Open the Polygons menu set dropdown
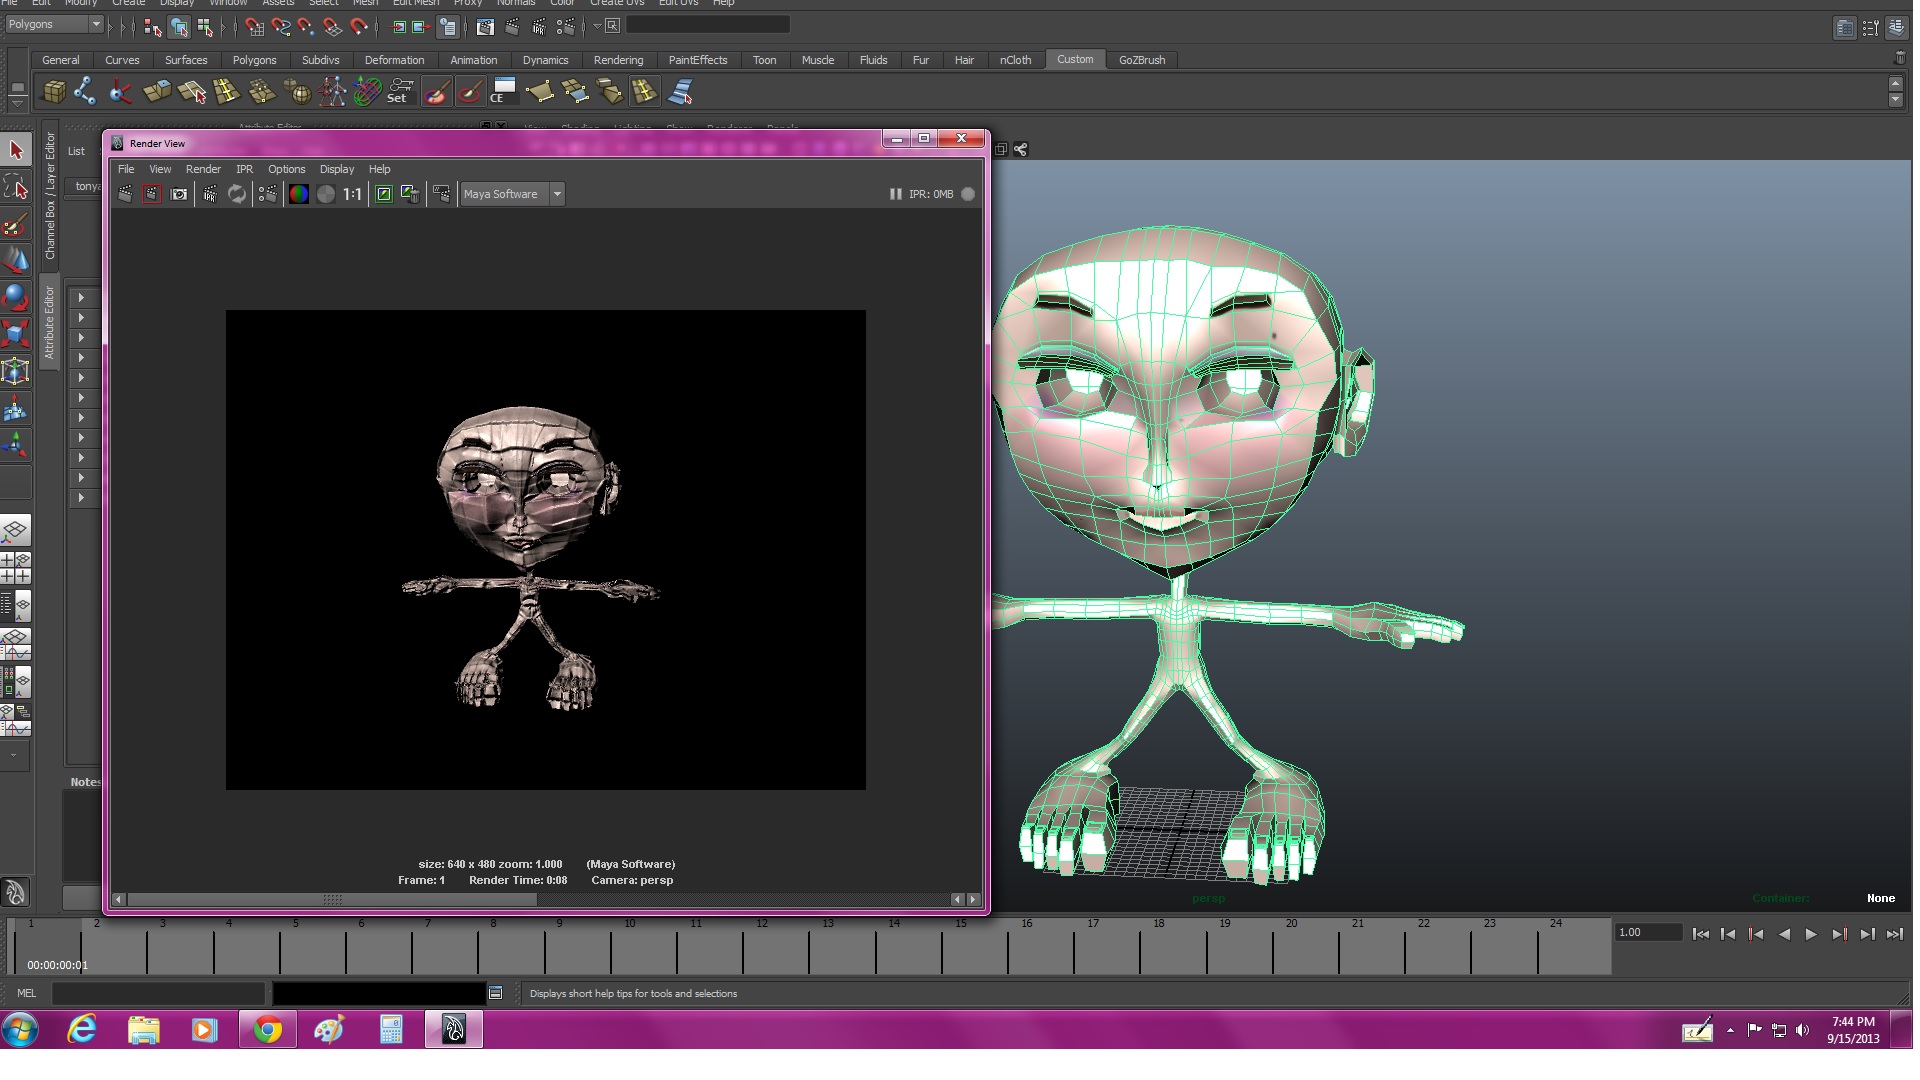Screen dimensions: 1920x1080 click(x=95, y=24)
